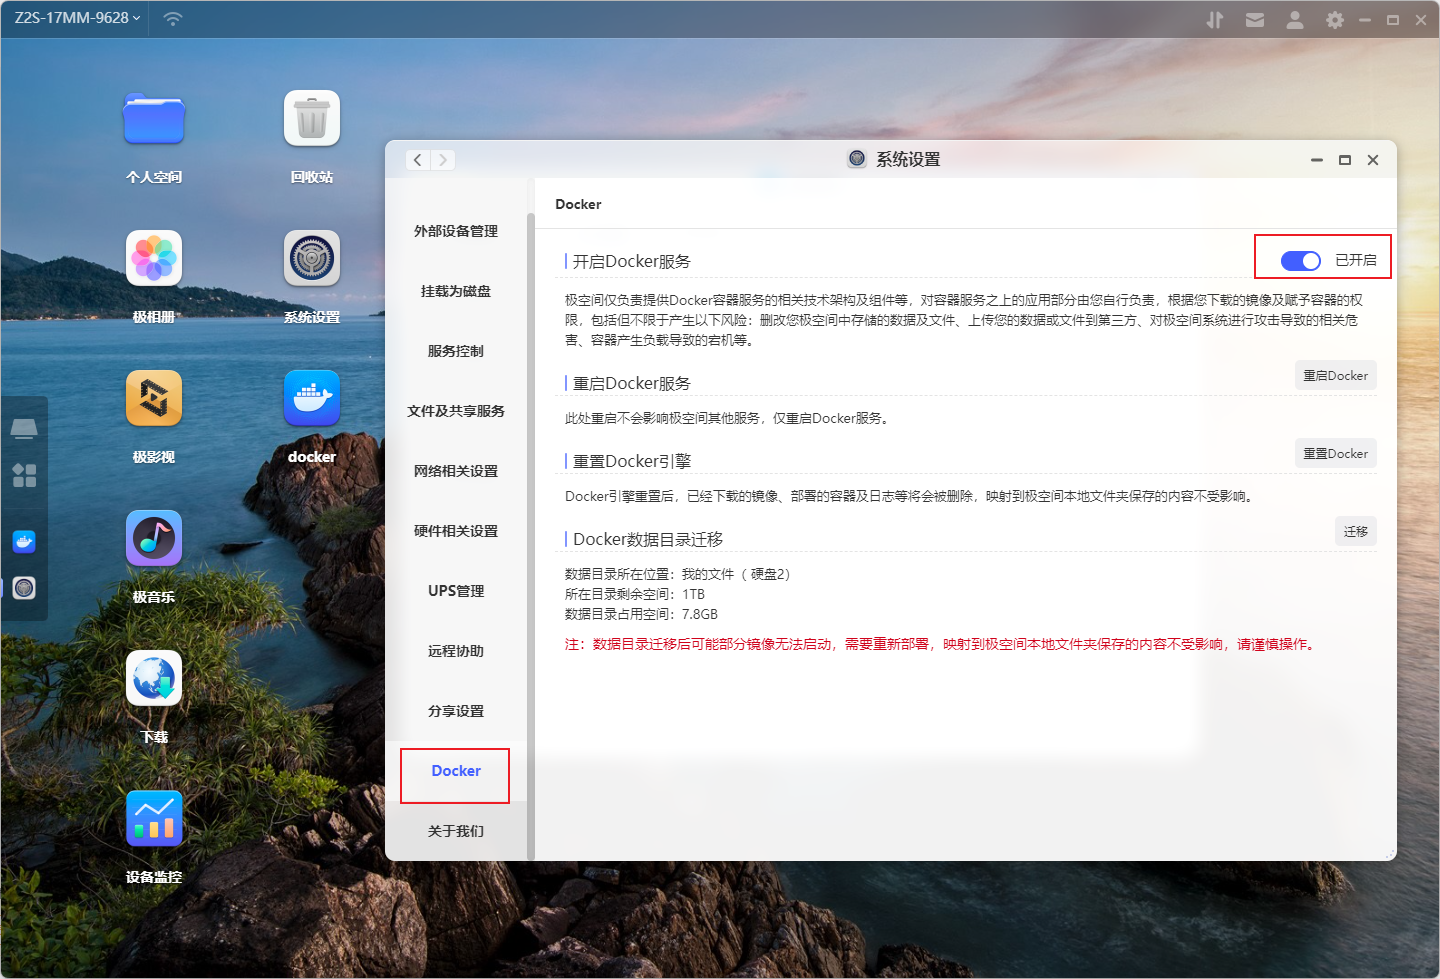Open the 极相册 photo album app

pyautogui.click(x=154, y=259)
